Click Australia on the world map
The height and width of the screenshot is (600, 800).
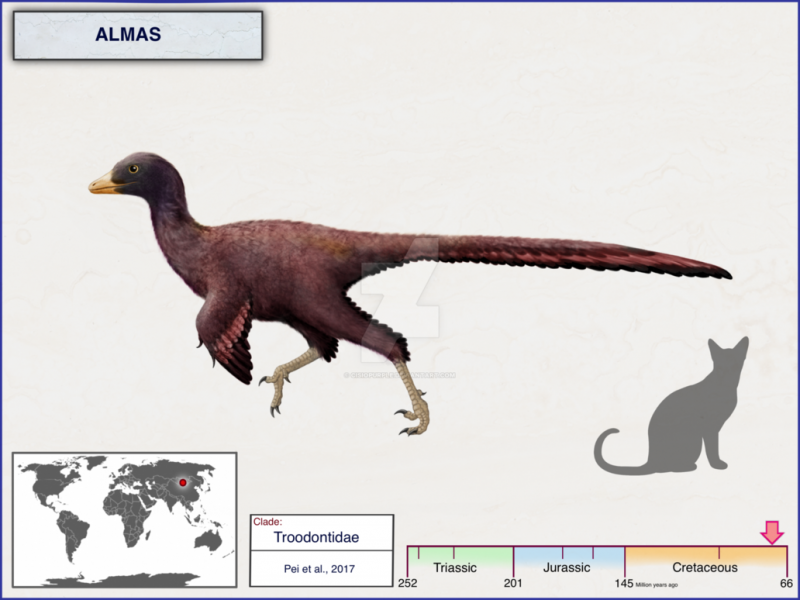tap(209, 540)
